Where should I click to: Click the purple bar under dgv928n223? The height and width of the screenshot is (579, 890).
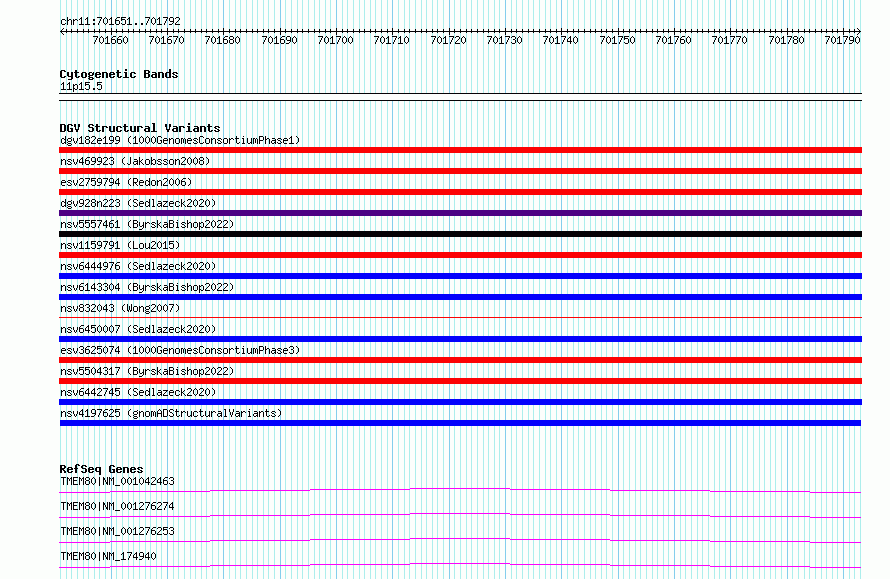[460, 213]
